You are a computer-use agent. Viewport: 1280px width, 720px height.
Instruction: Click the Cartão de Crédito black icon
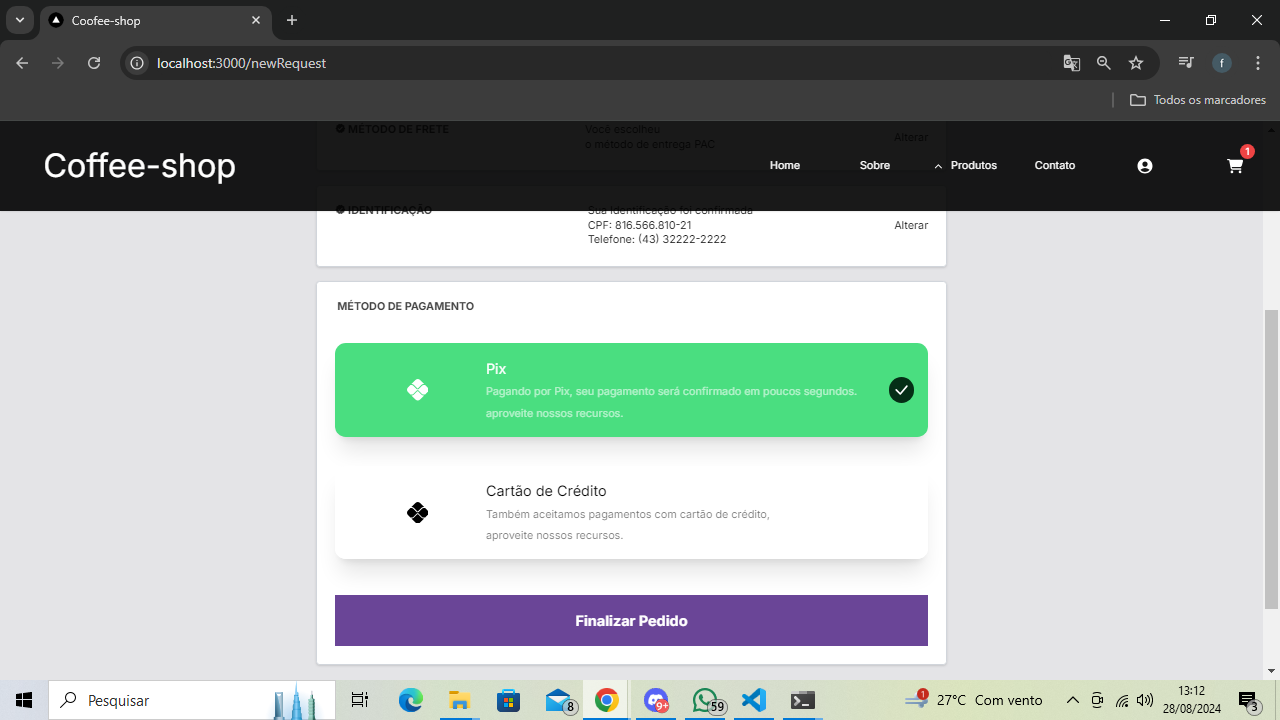click(418, 513)
